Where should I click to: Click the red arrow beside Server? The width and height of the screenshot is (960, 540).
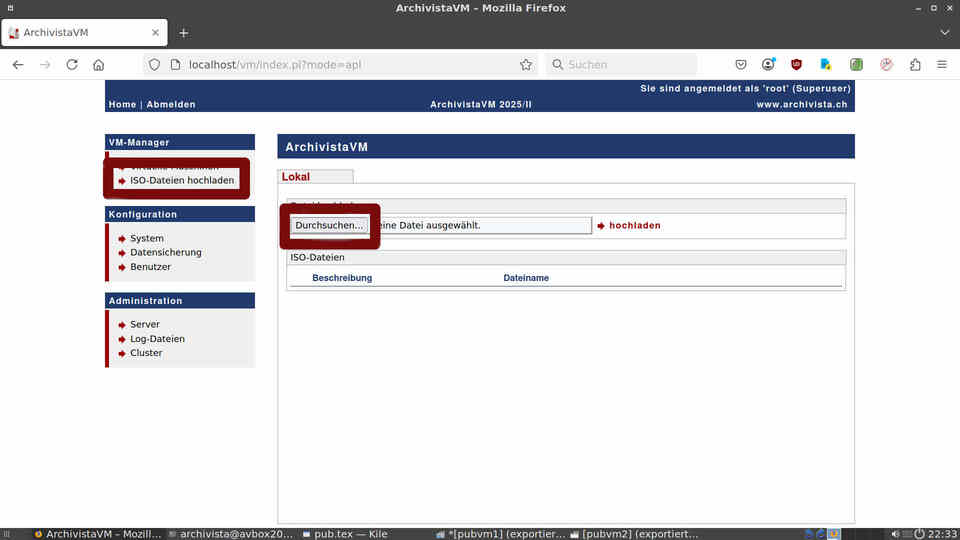click(122, 325)
